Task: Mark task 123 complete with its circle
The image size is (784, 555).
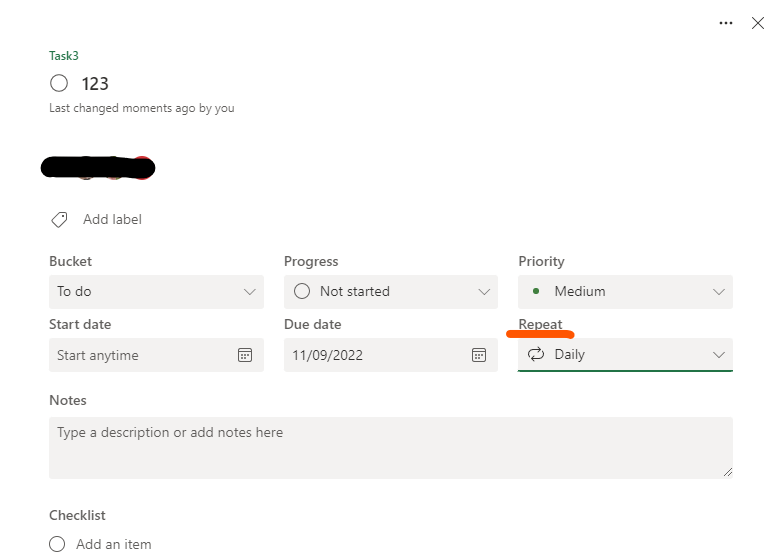Action: 59,83
